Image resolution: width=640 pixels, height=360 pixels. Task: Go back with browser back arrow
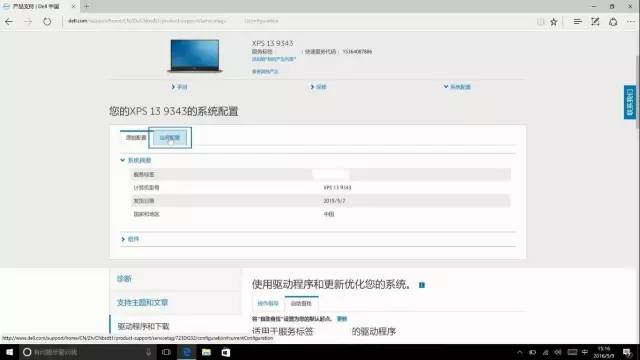click(9, 22)
